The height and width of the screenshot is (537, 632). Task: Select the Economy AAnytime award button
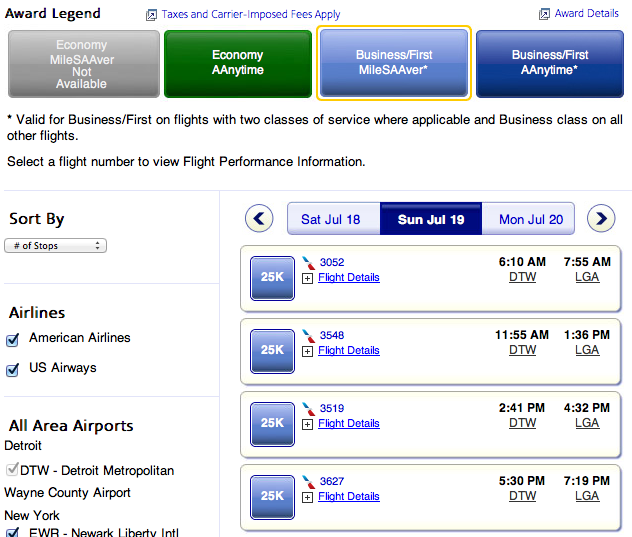click(x=238, y=64)
